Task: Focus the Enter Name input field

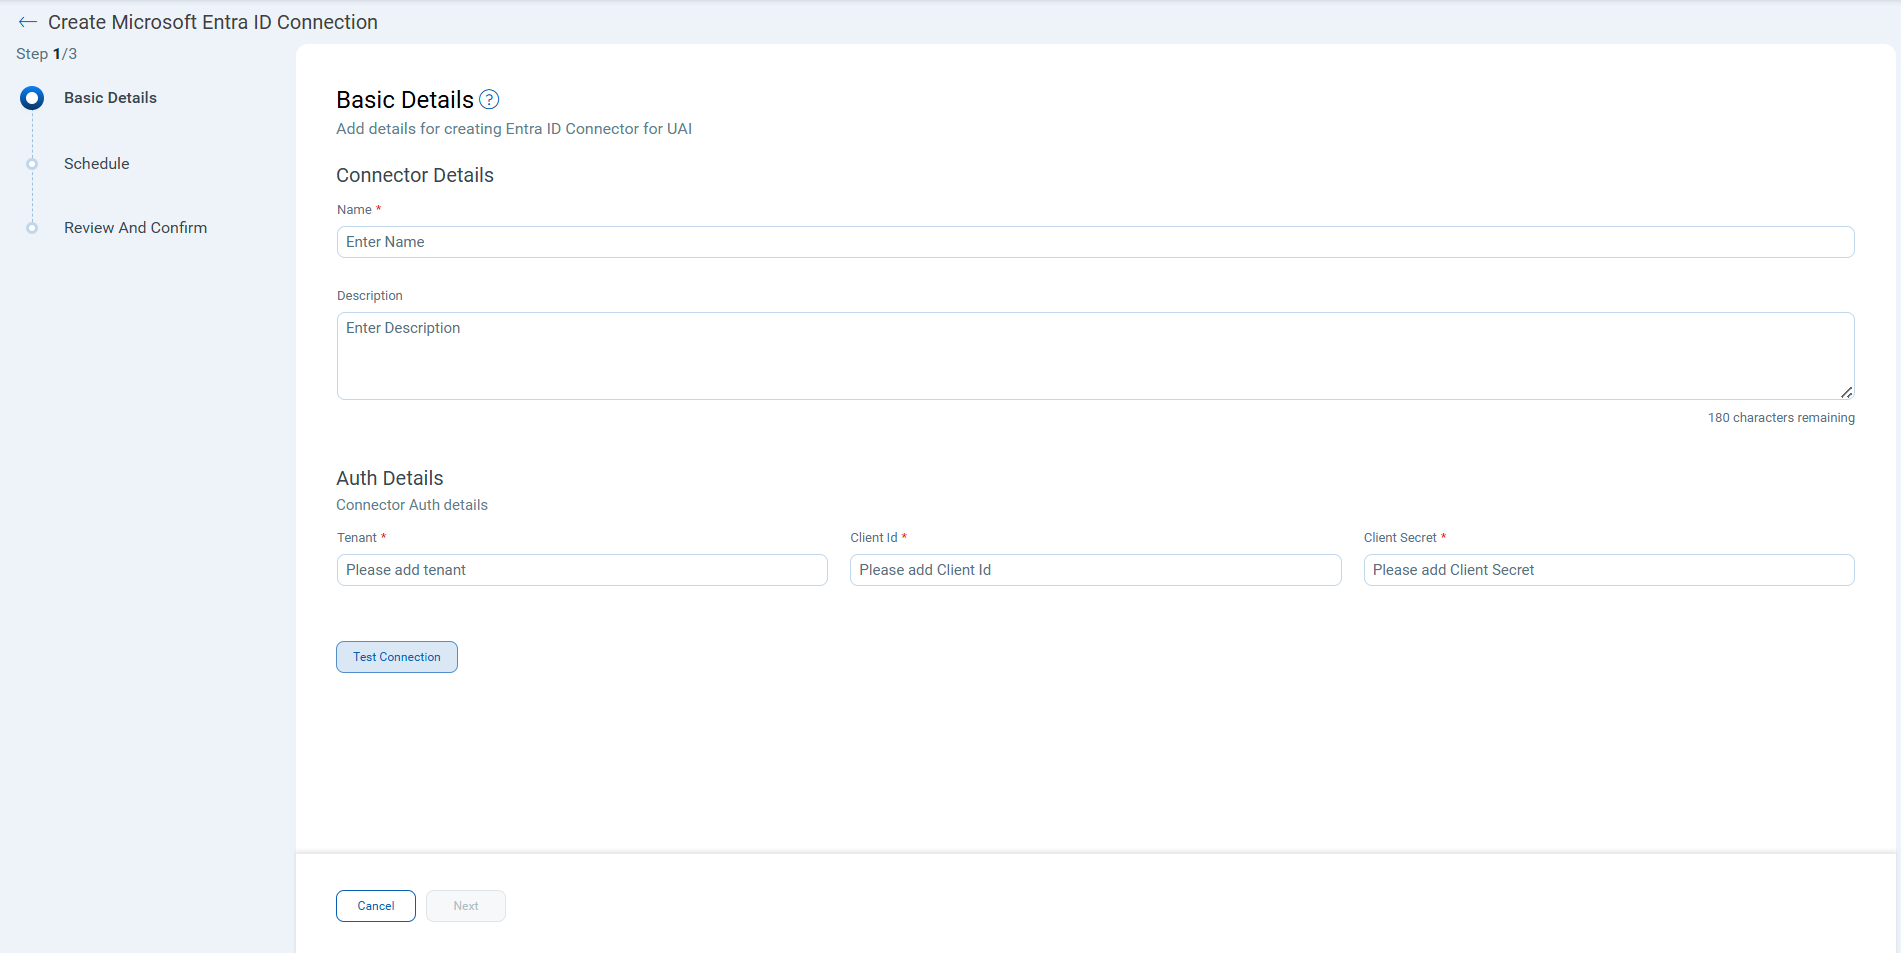Action: (x=1096, y=242)
